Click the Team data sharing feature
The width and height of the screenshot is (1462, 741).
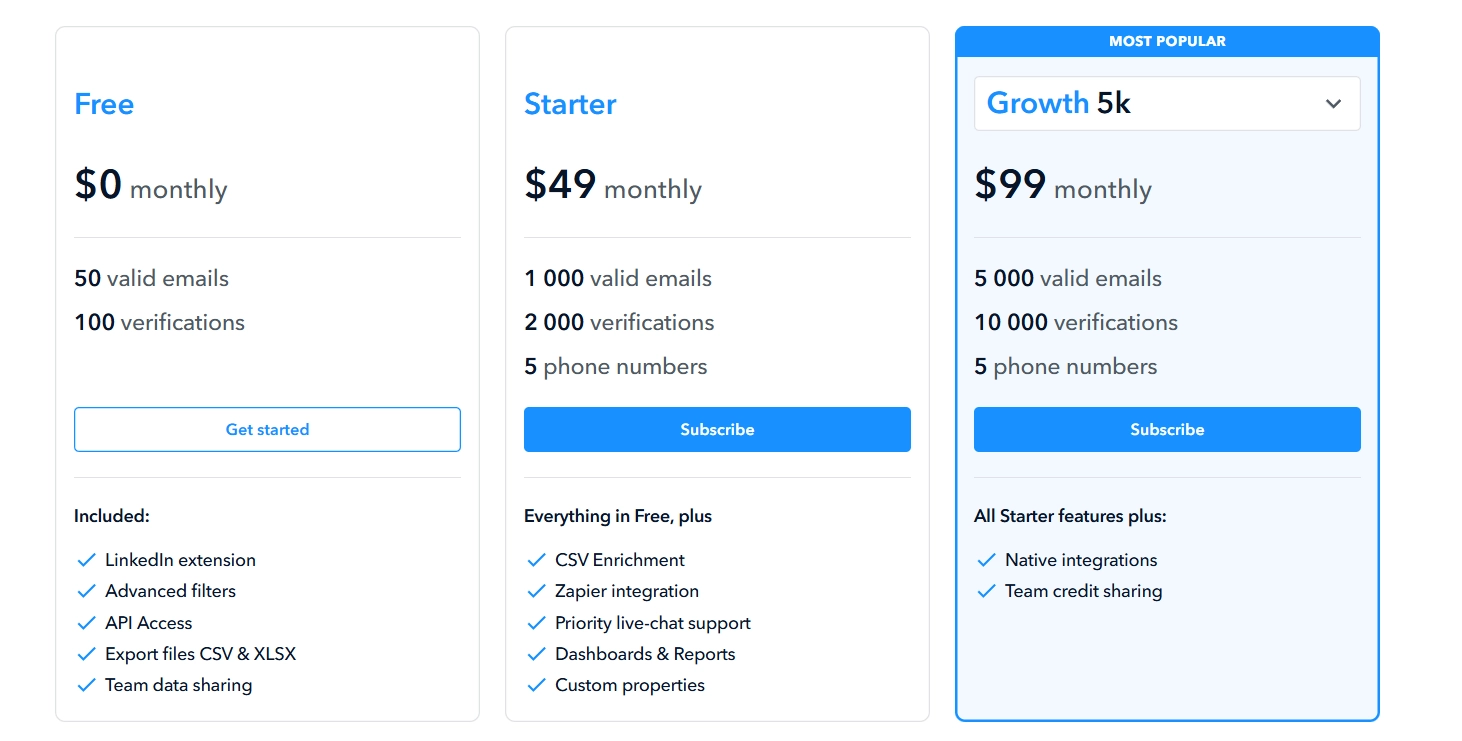[x=178, y=685]
